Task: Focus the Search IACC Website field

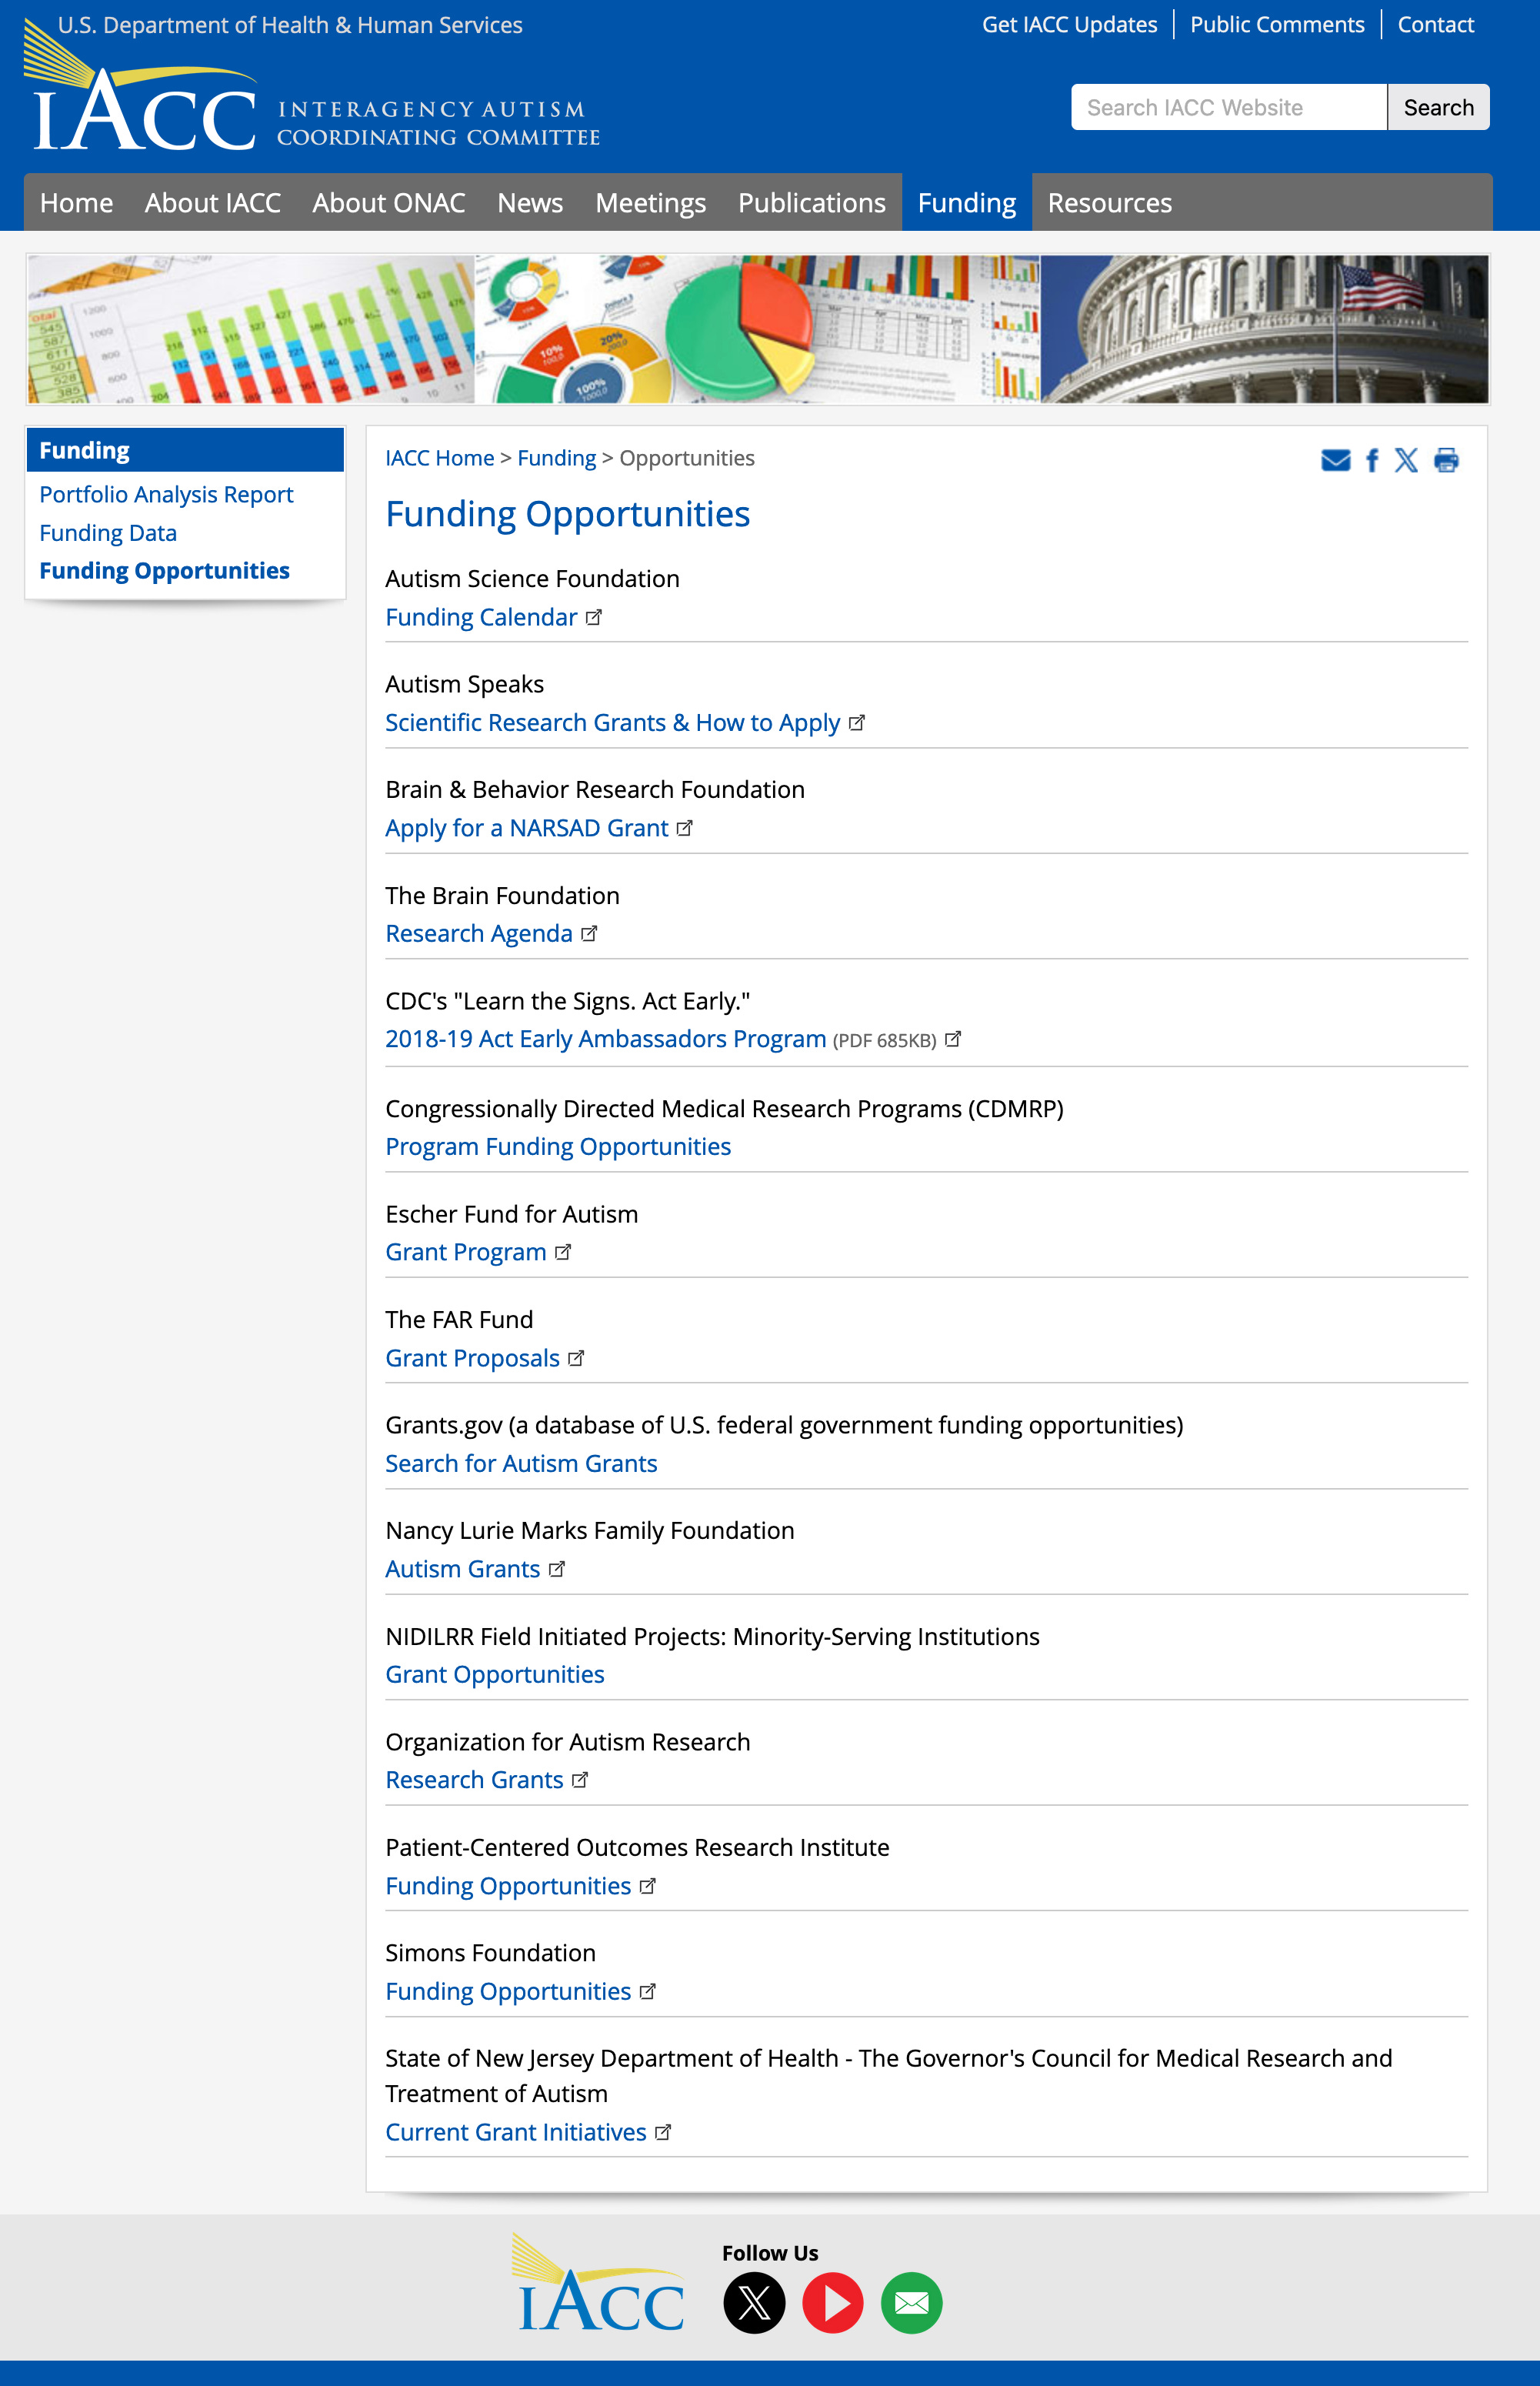Action: [x=1229, y=107]
